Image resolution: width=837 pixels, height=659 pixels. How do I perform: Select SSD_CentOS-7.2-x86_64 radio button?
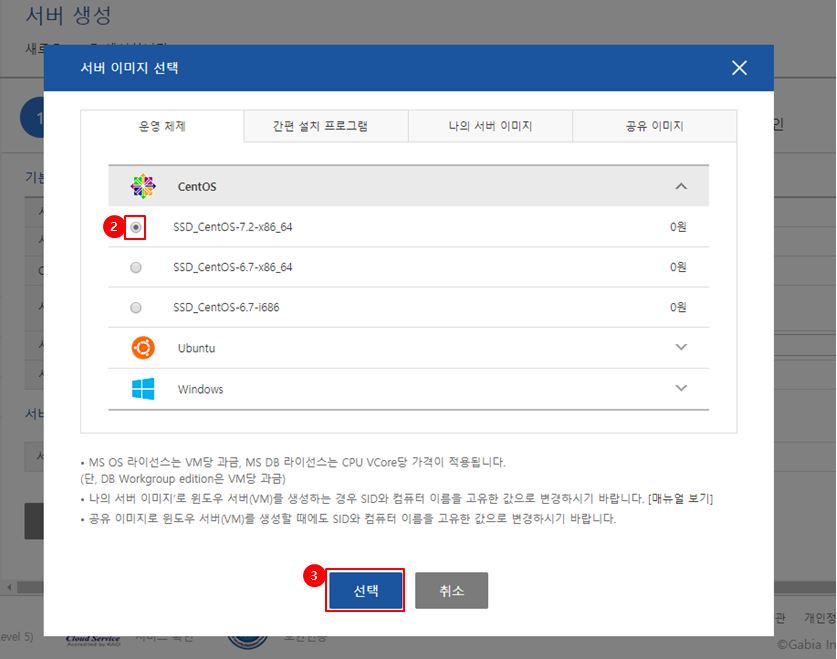pos(136,227)
